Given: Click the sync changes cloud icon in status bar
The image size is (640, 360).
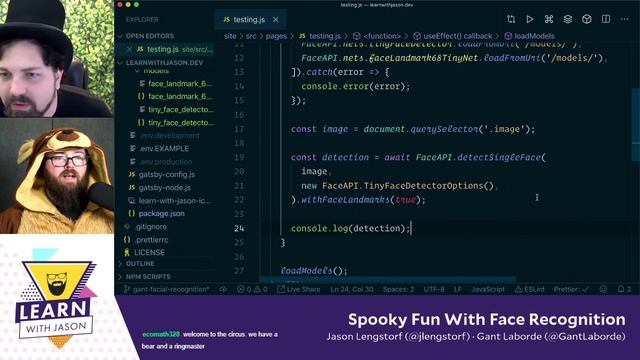Looking at the screenshot, I should coord(223,289).
